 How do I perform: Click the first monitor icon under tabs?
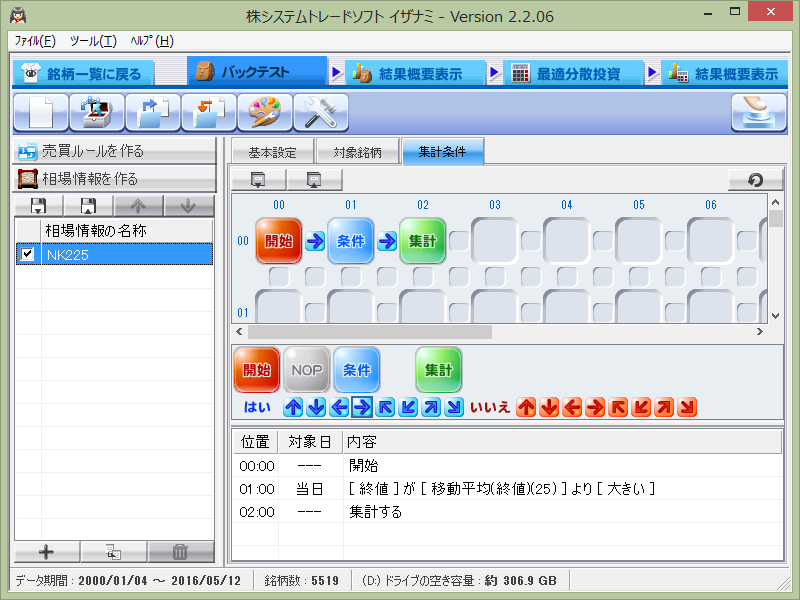coord(258,180)
